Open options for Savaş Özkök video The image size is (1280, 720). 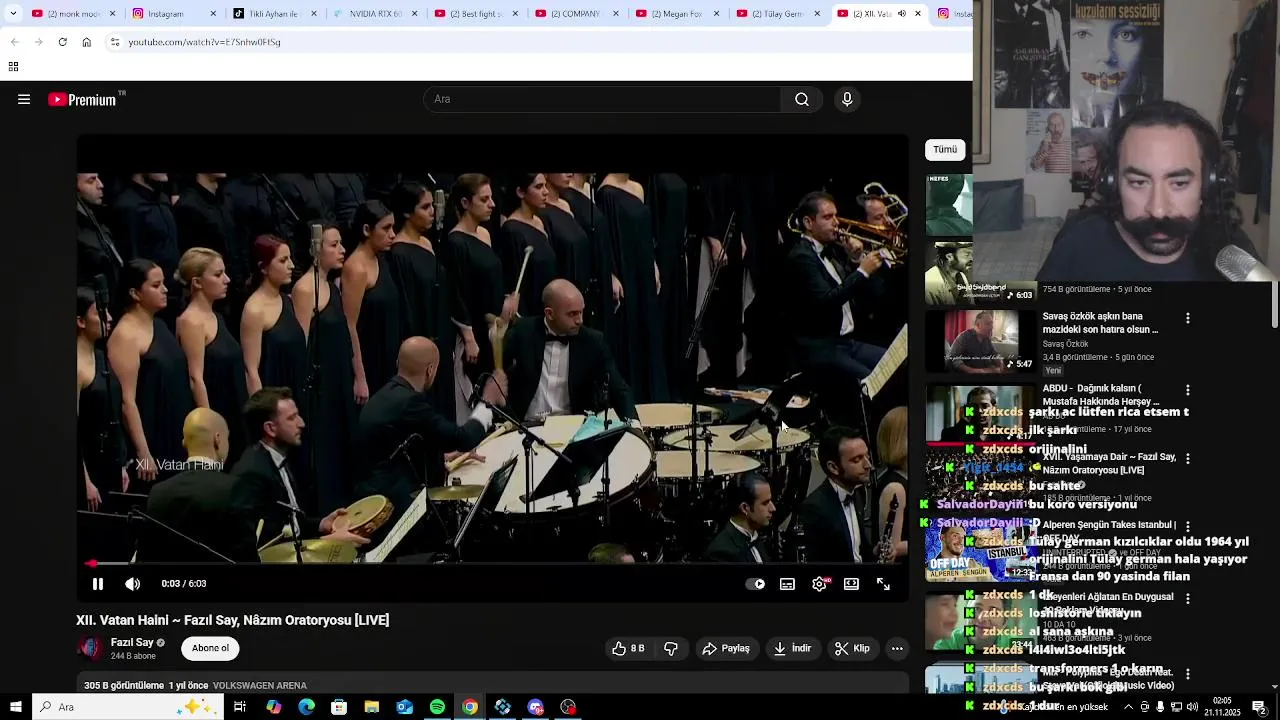click(1188, 318)
